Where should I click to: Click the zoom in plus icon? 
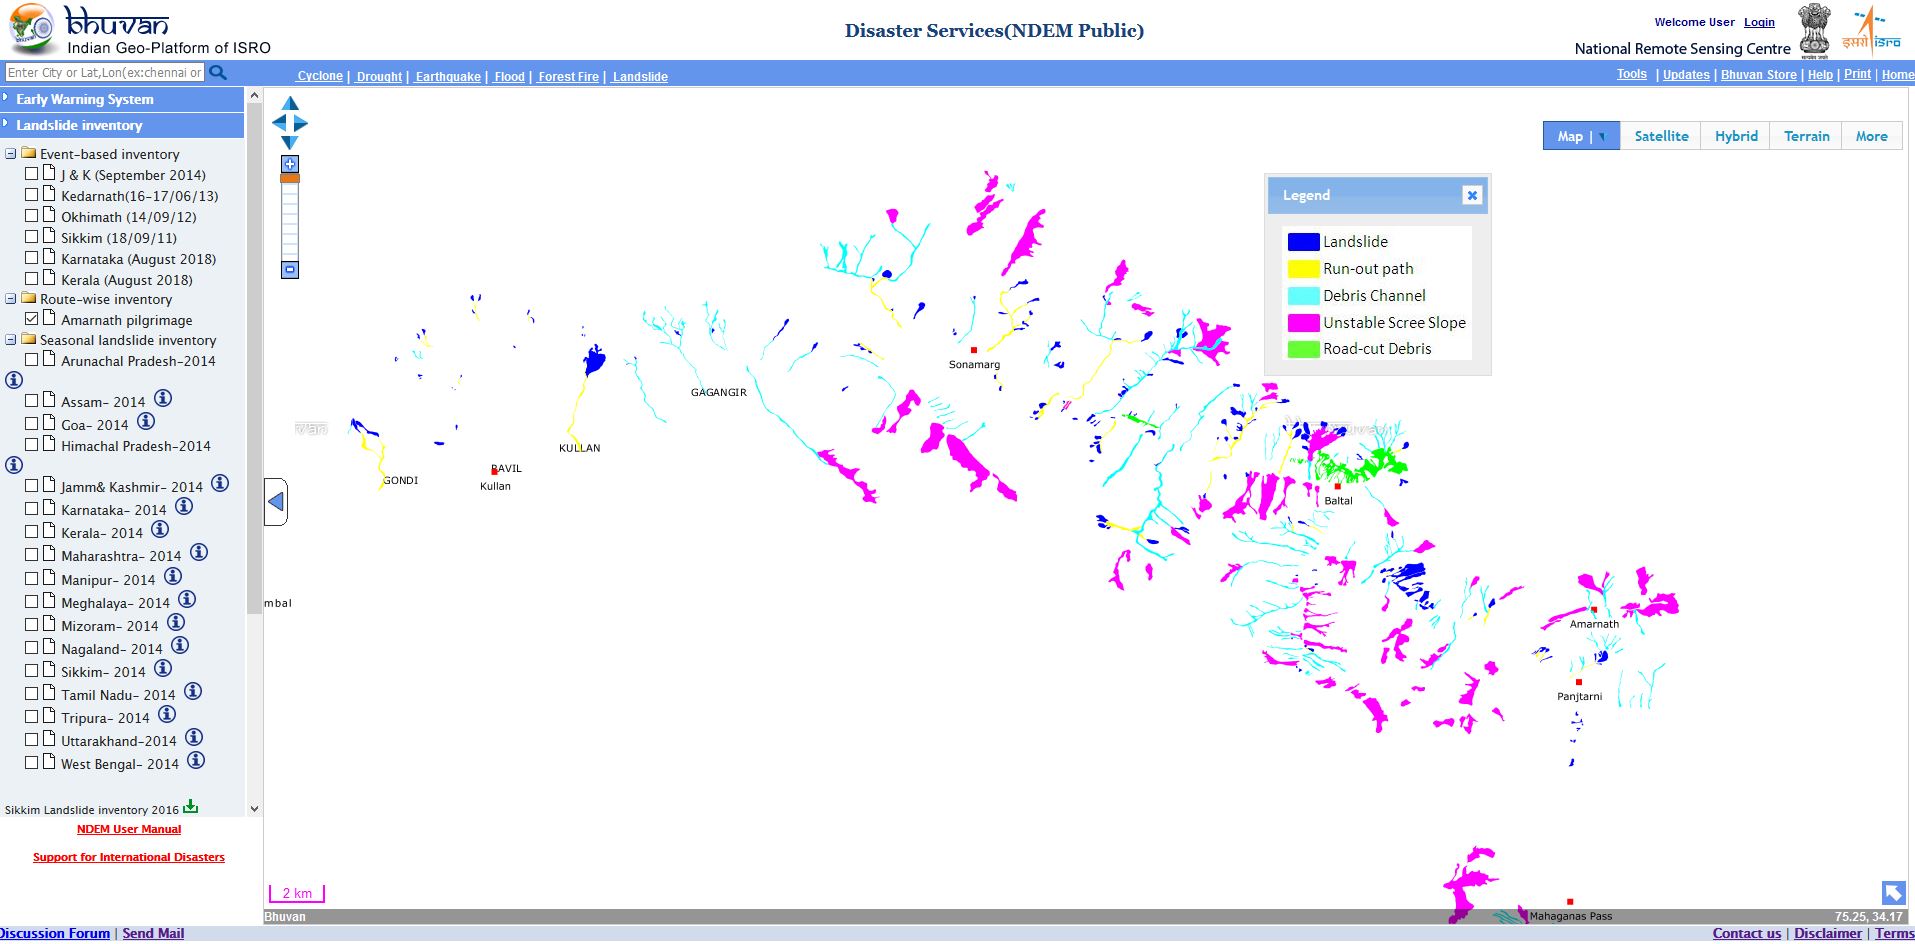tap(289, 163)
